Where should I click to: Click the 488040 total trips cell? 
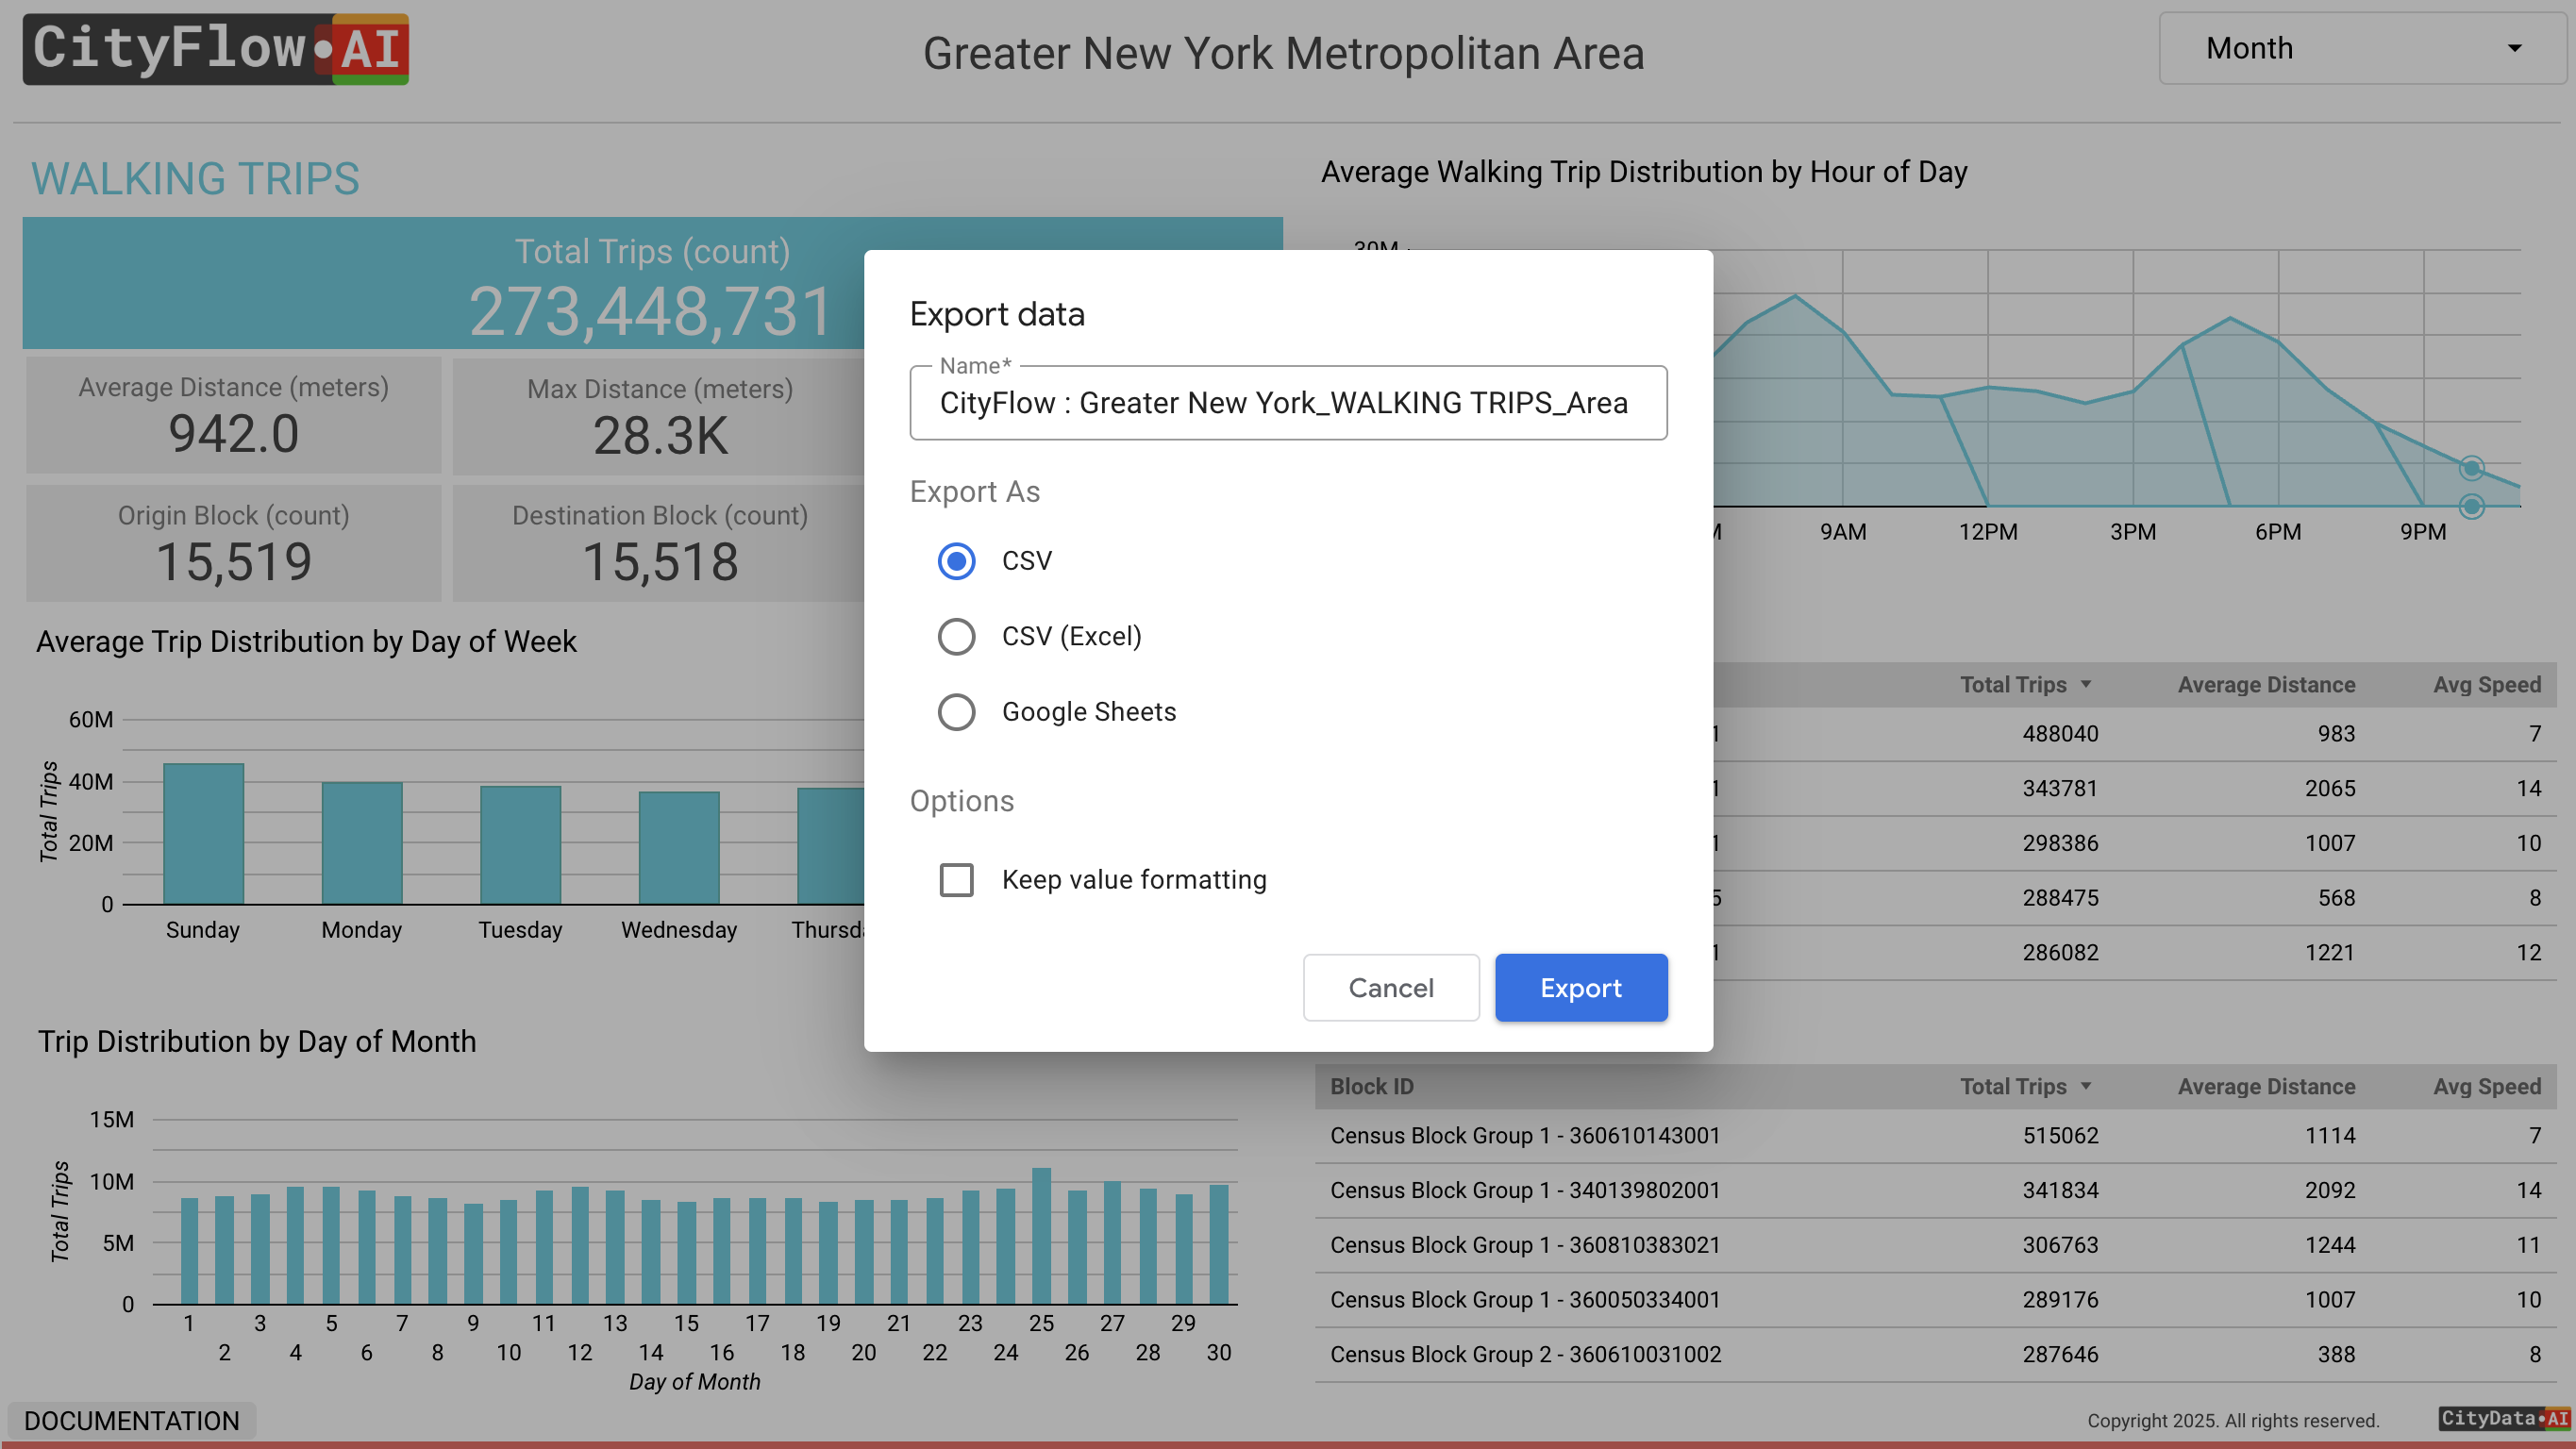(2060, 733)
